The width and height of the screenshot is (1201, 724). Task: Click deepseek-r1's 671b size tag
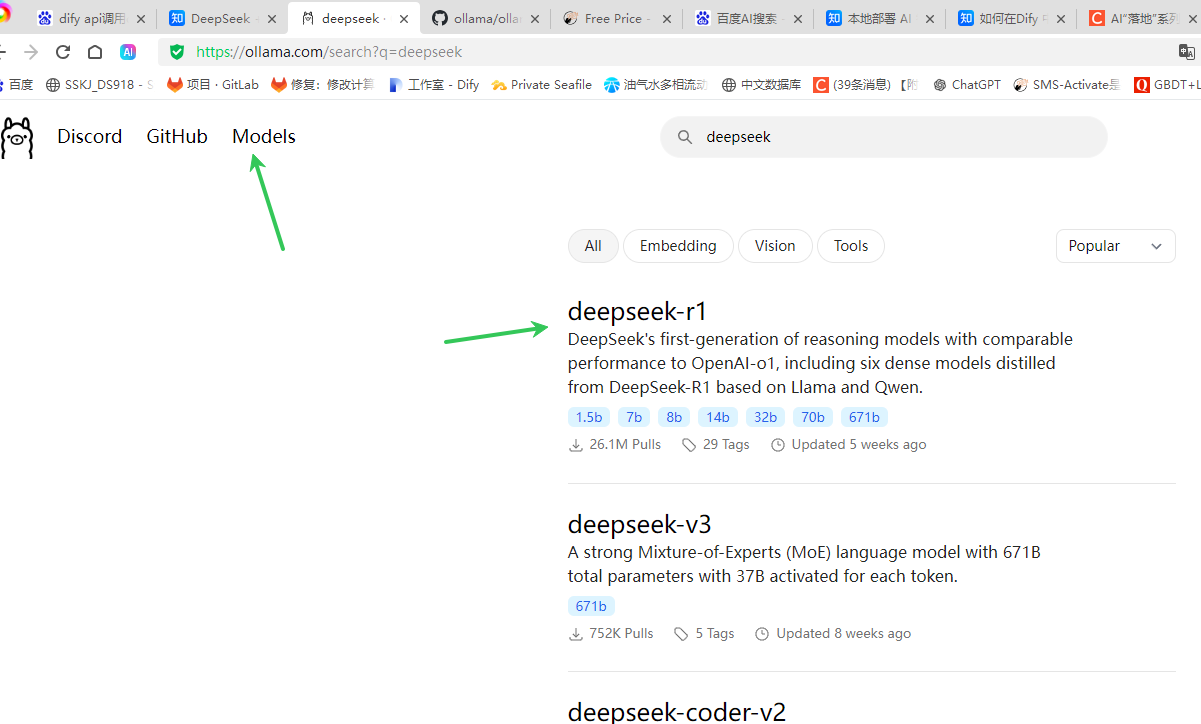pos(864,417)
